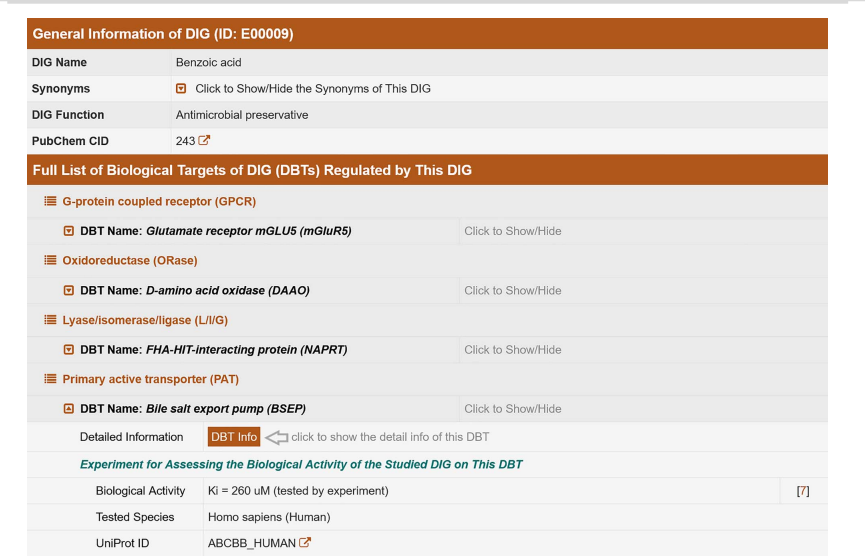Click Show/Hide text for DAAO row
Image resolution: width=865 pixels, height=559 pixels.
(x=512, y=291)
